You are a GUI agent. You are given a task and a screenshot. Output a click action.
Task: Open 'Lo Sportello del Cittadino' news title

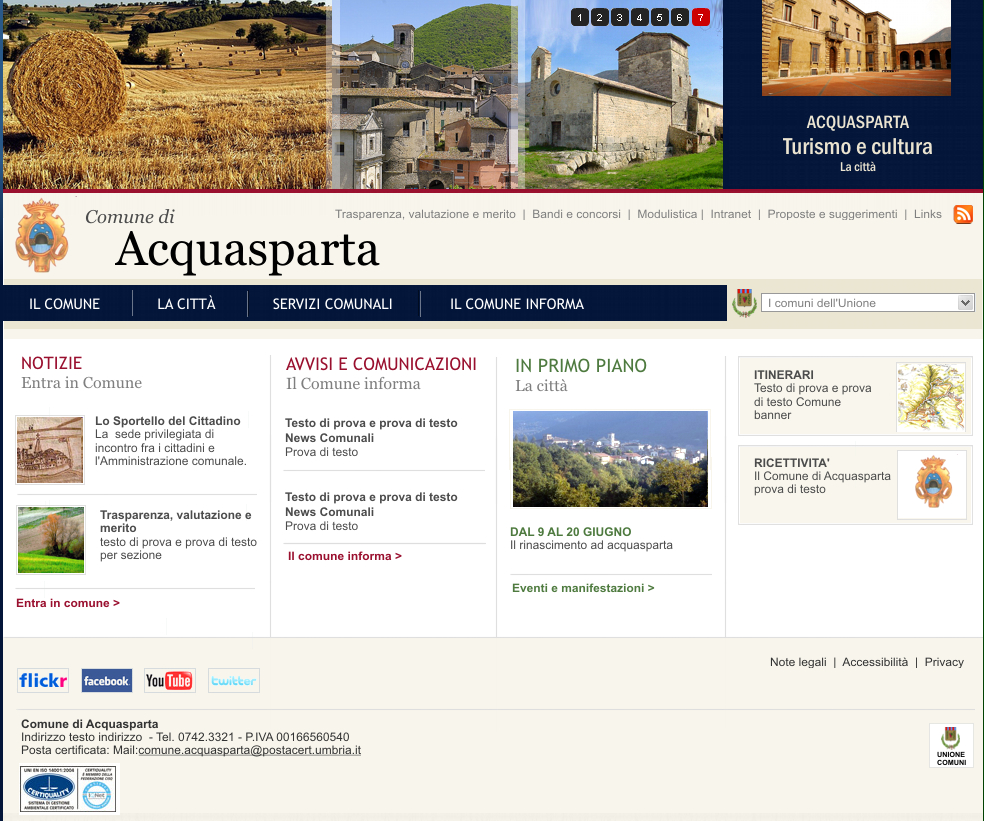(x=168, y=421)
